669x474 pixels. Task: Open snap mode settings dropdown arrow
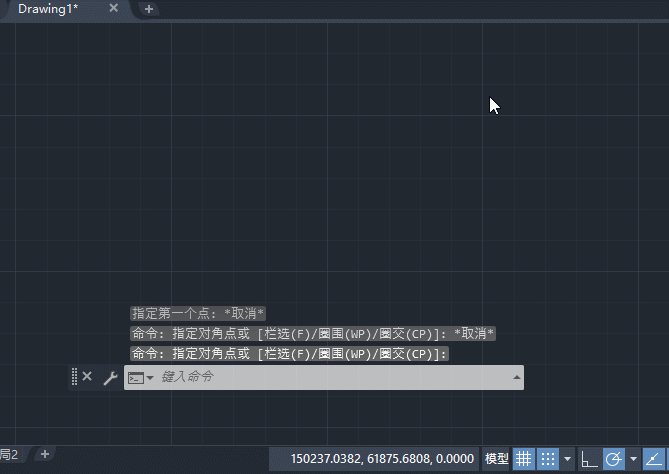[568, 459]
